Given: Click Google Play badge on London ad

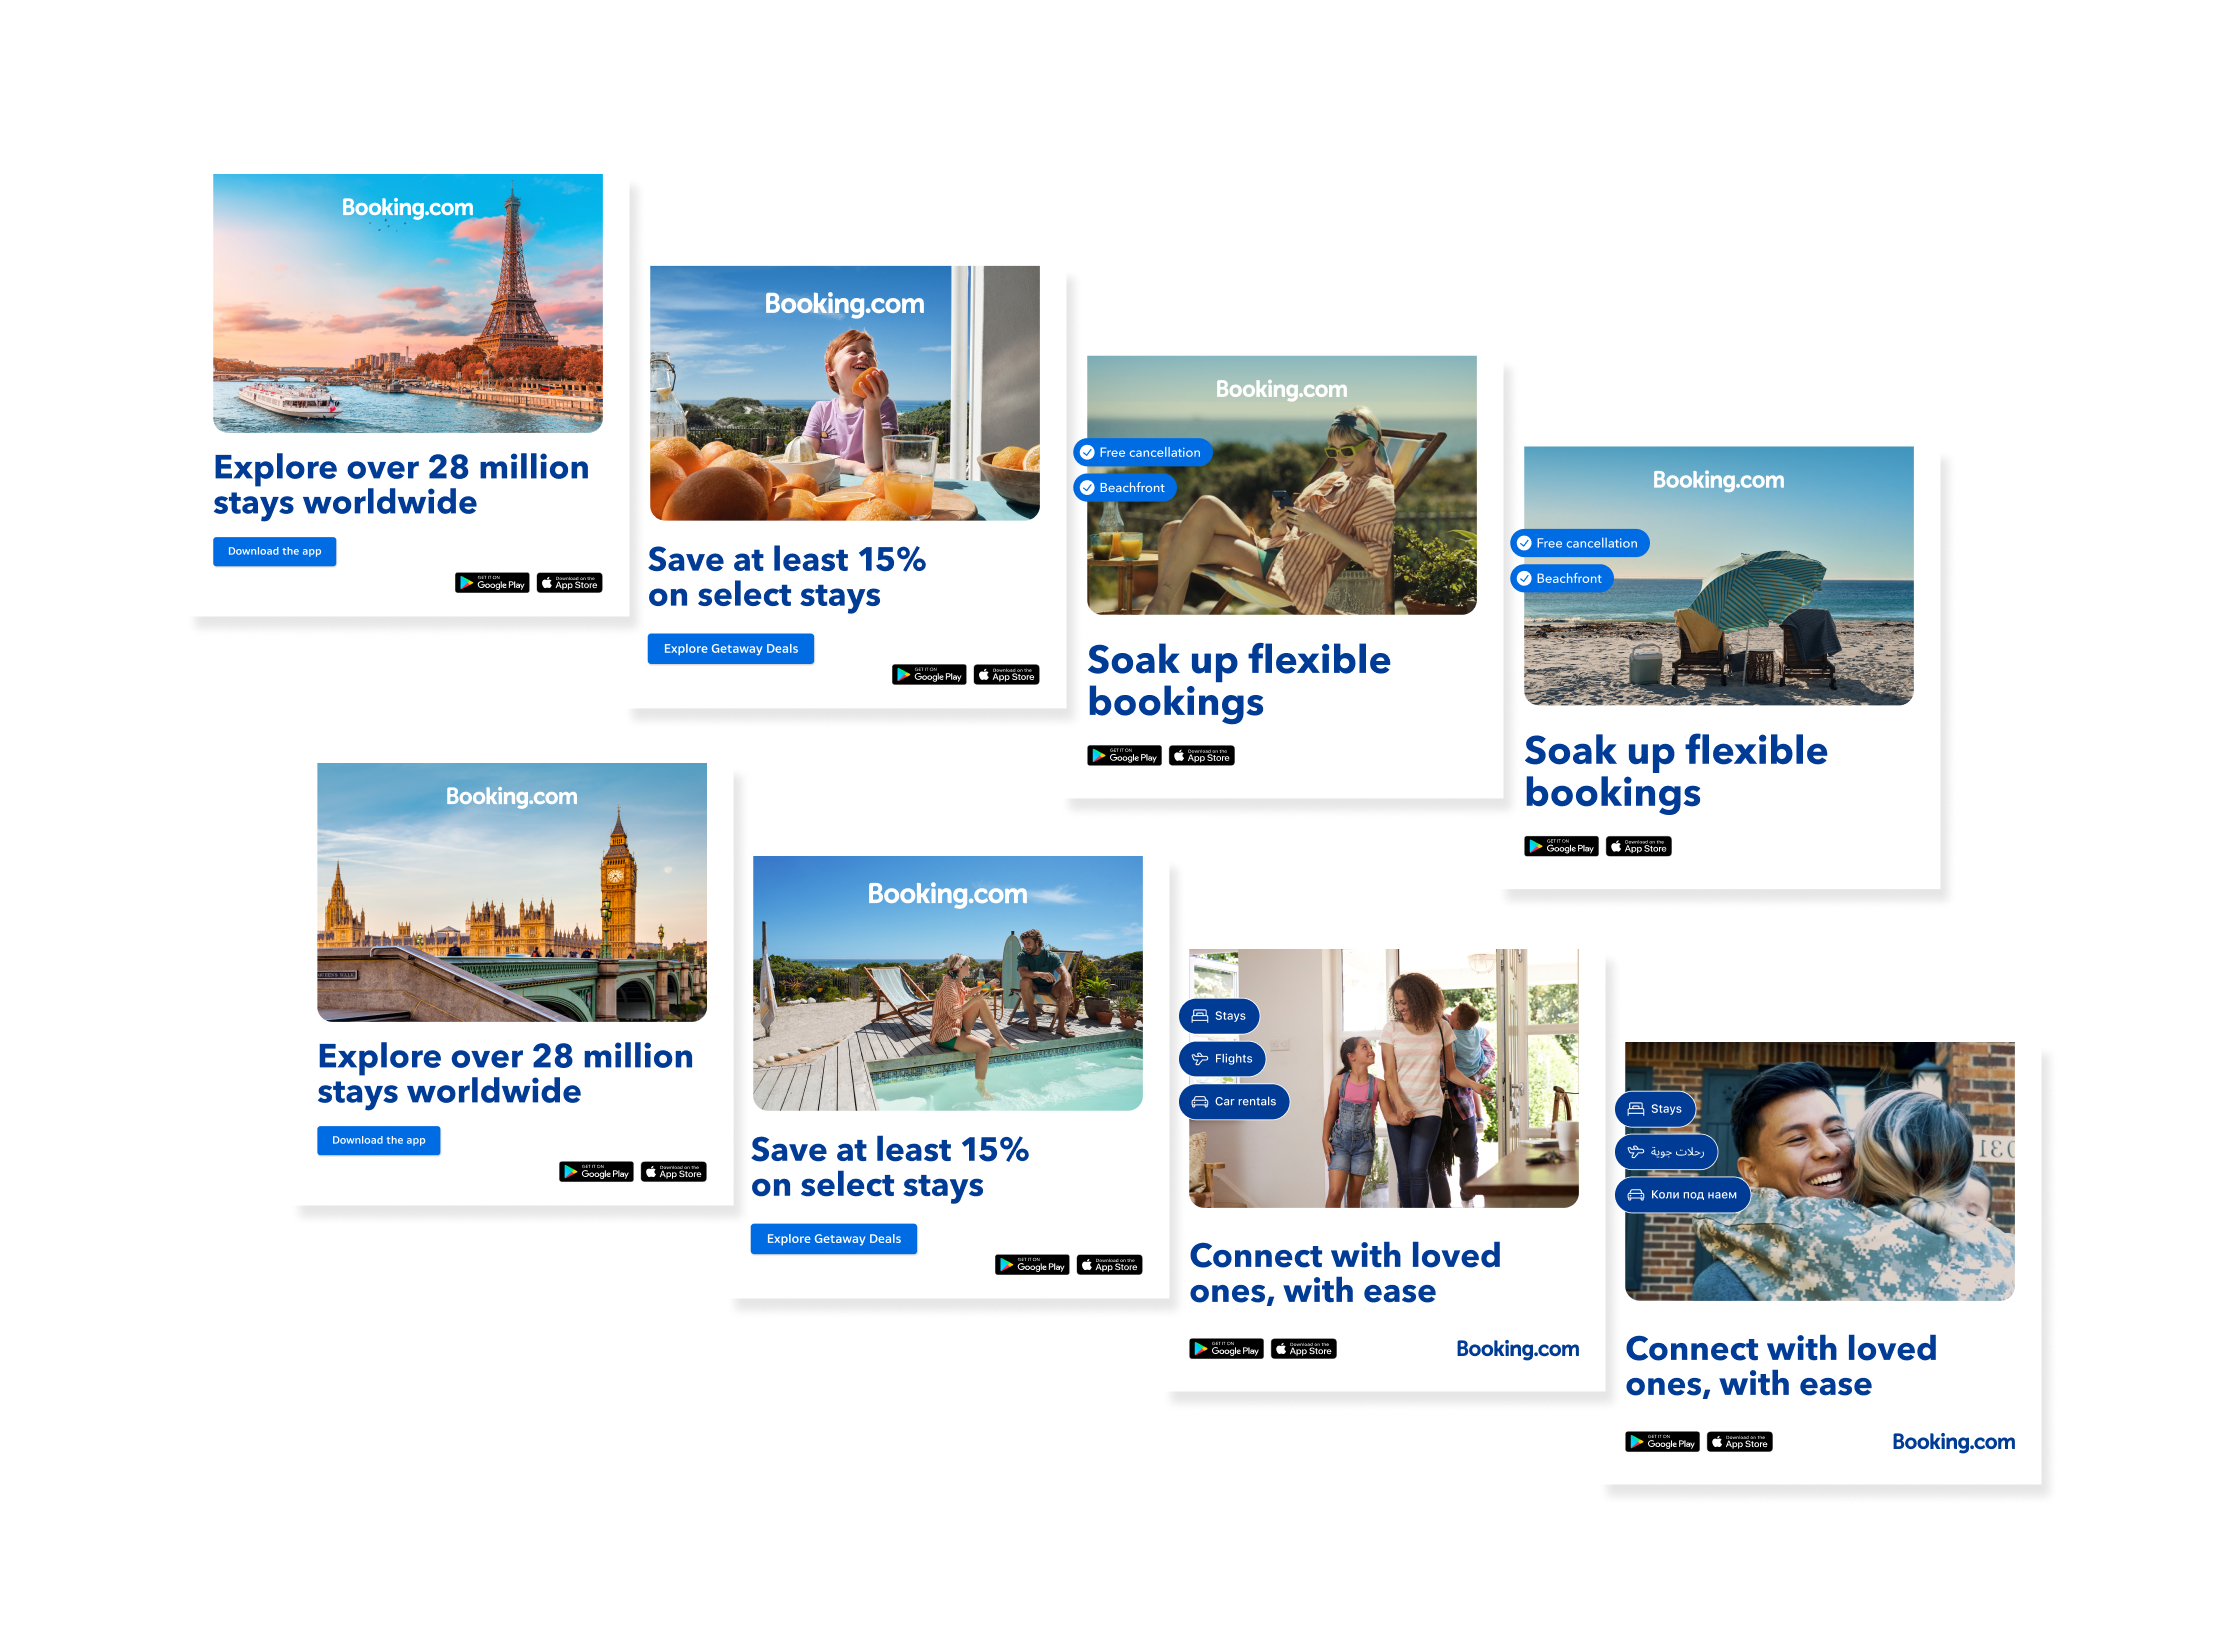Looking at the screenshot, I should click(596, 1172).
